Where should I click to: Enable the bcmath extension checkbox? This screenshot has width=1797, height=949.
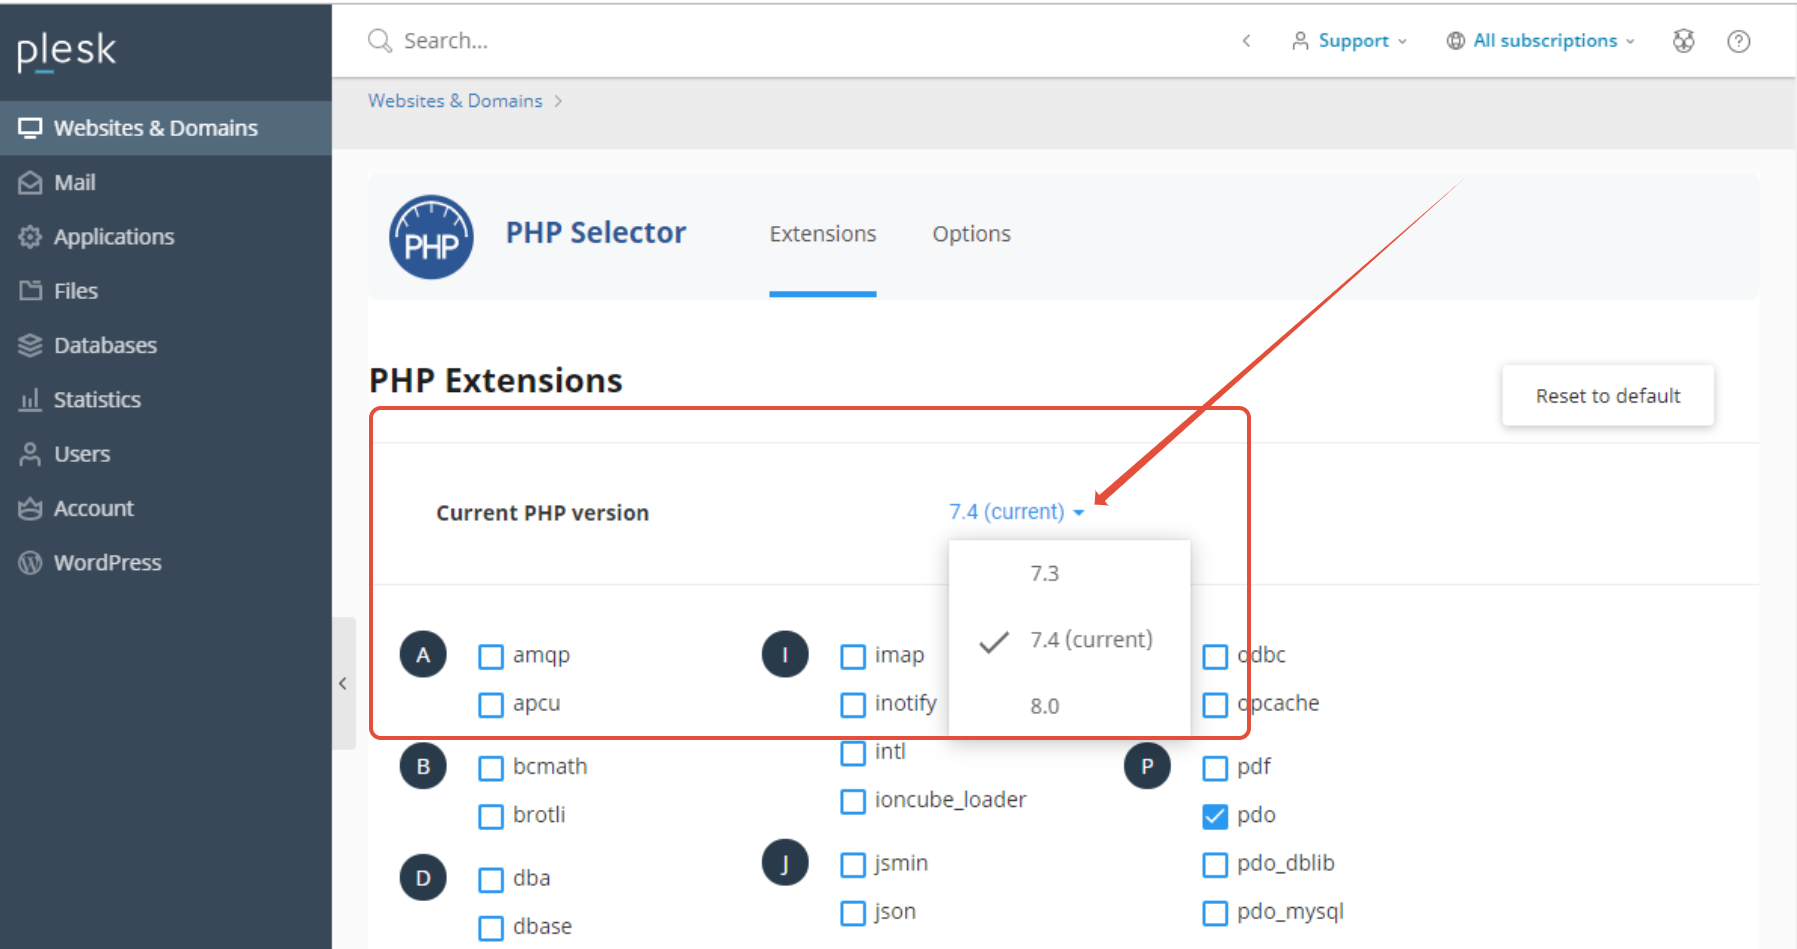click(491, 768)
